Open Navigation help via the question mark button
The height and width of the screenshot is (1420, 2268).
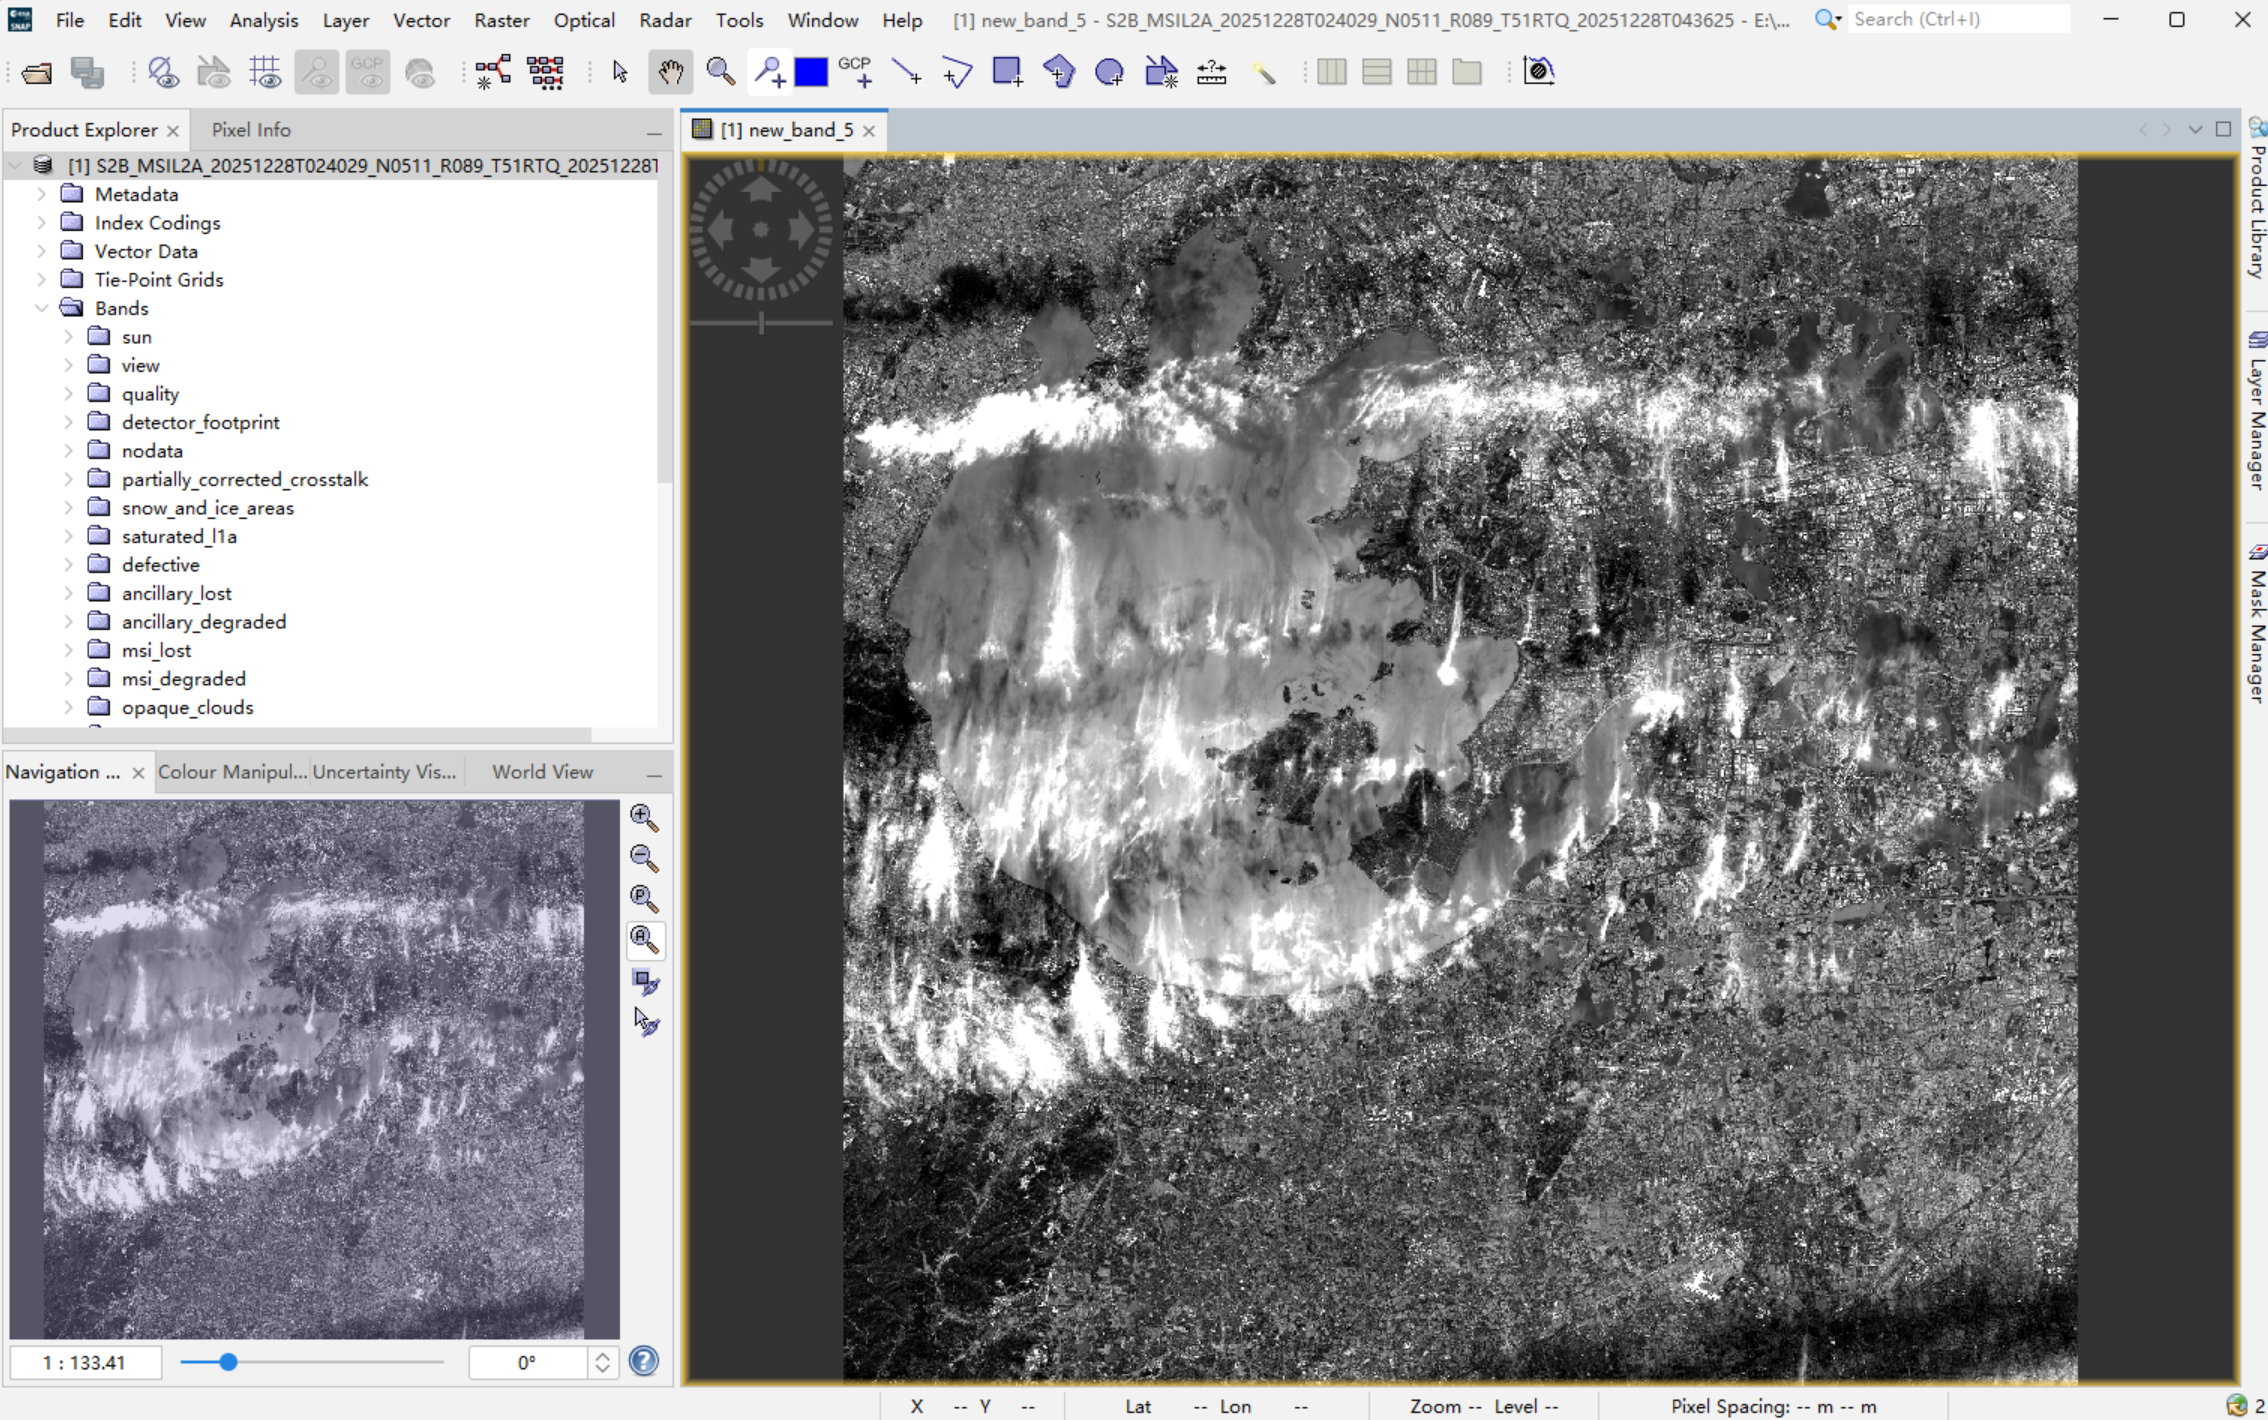[645, 1361]
